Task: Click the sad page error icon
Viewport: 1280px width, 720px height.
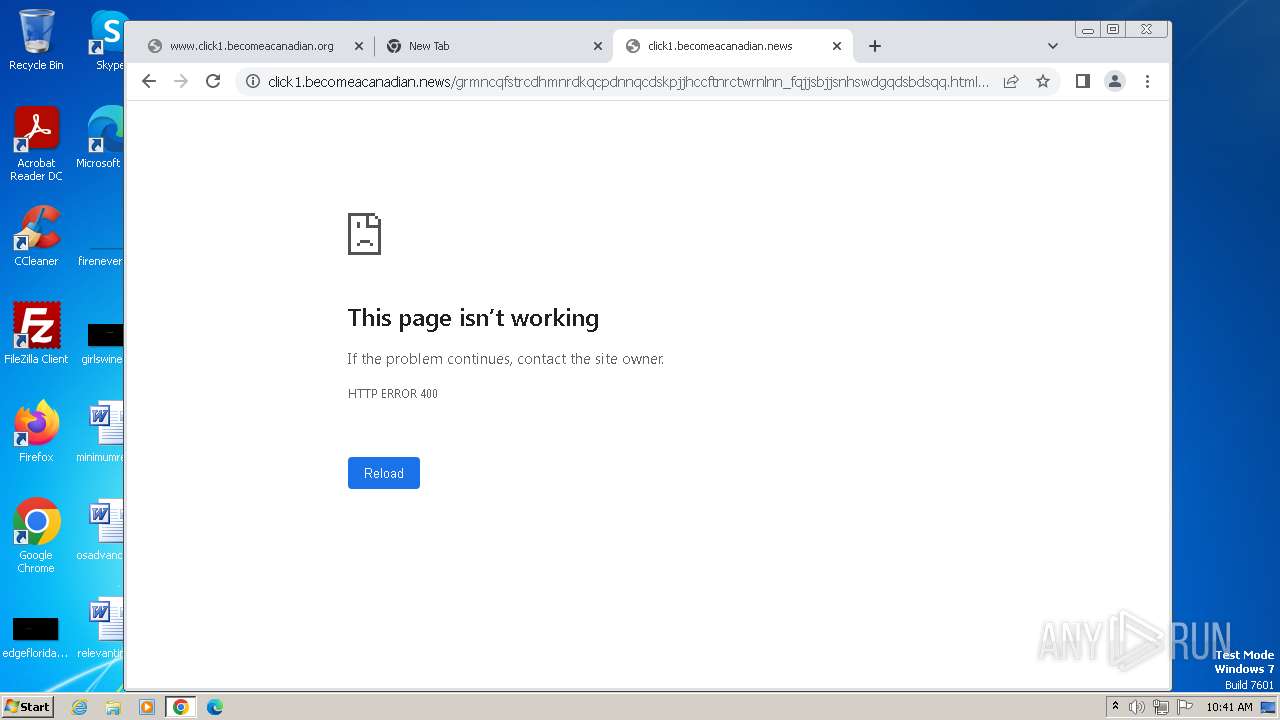Action: [x=364, y=234]
